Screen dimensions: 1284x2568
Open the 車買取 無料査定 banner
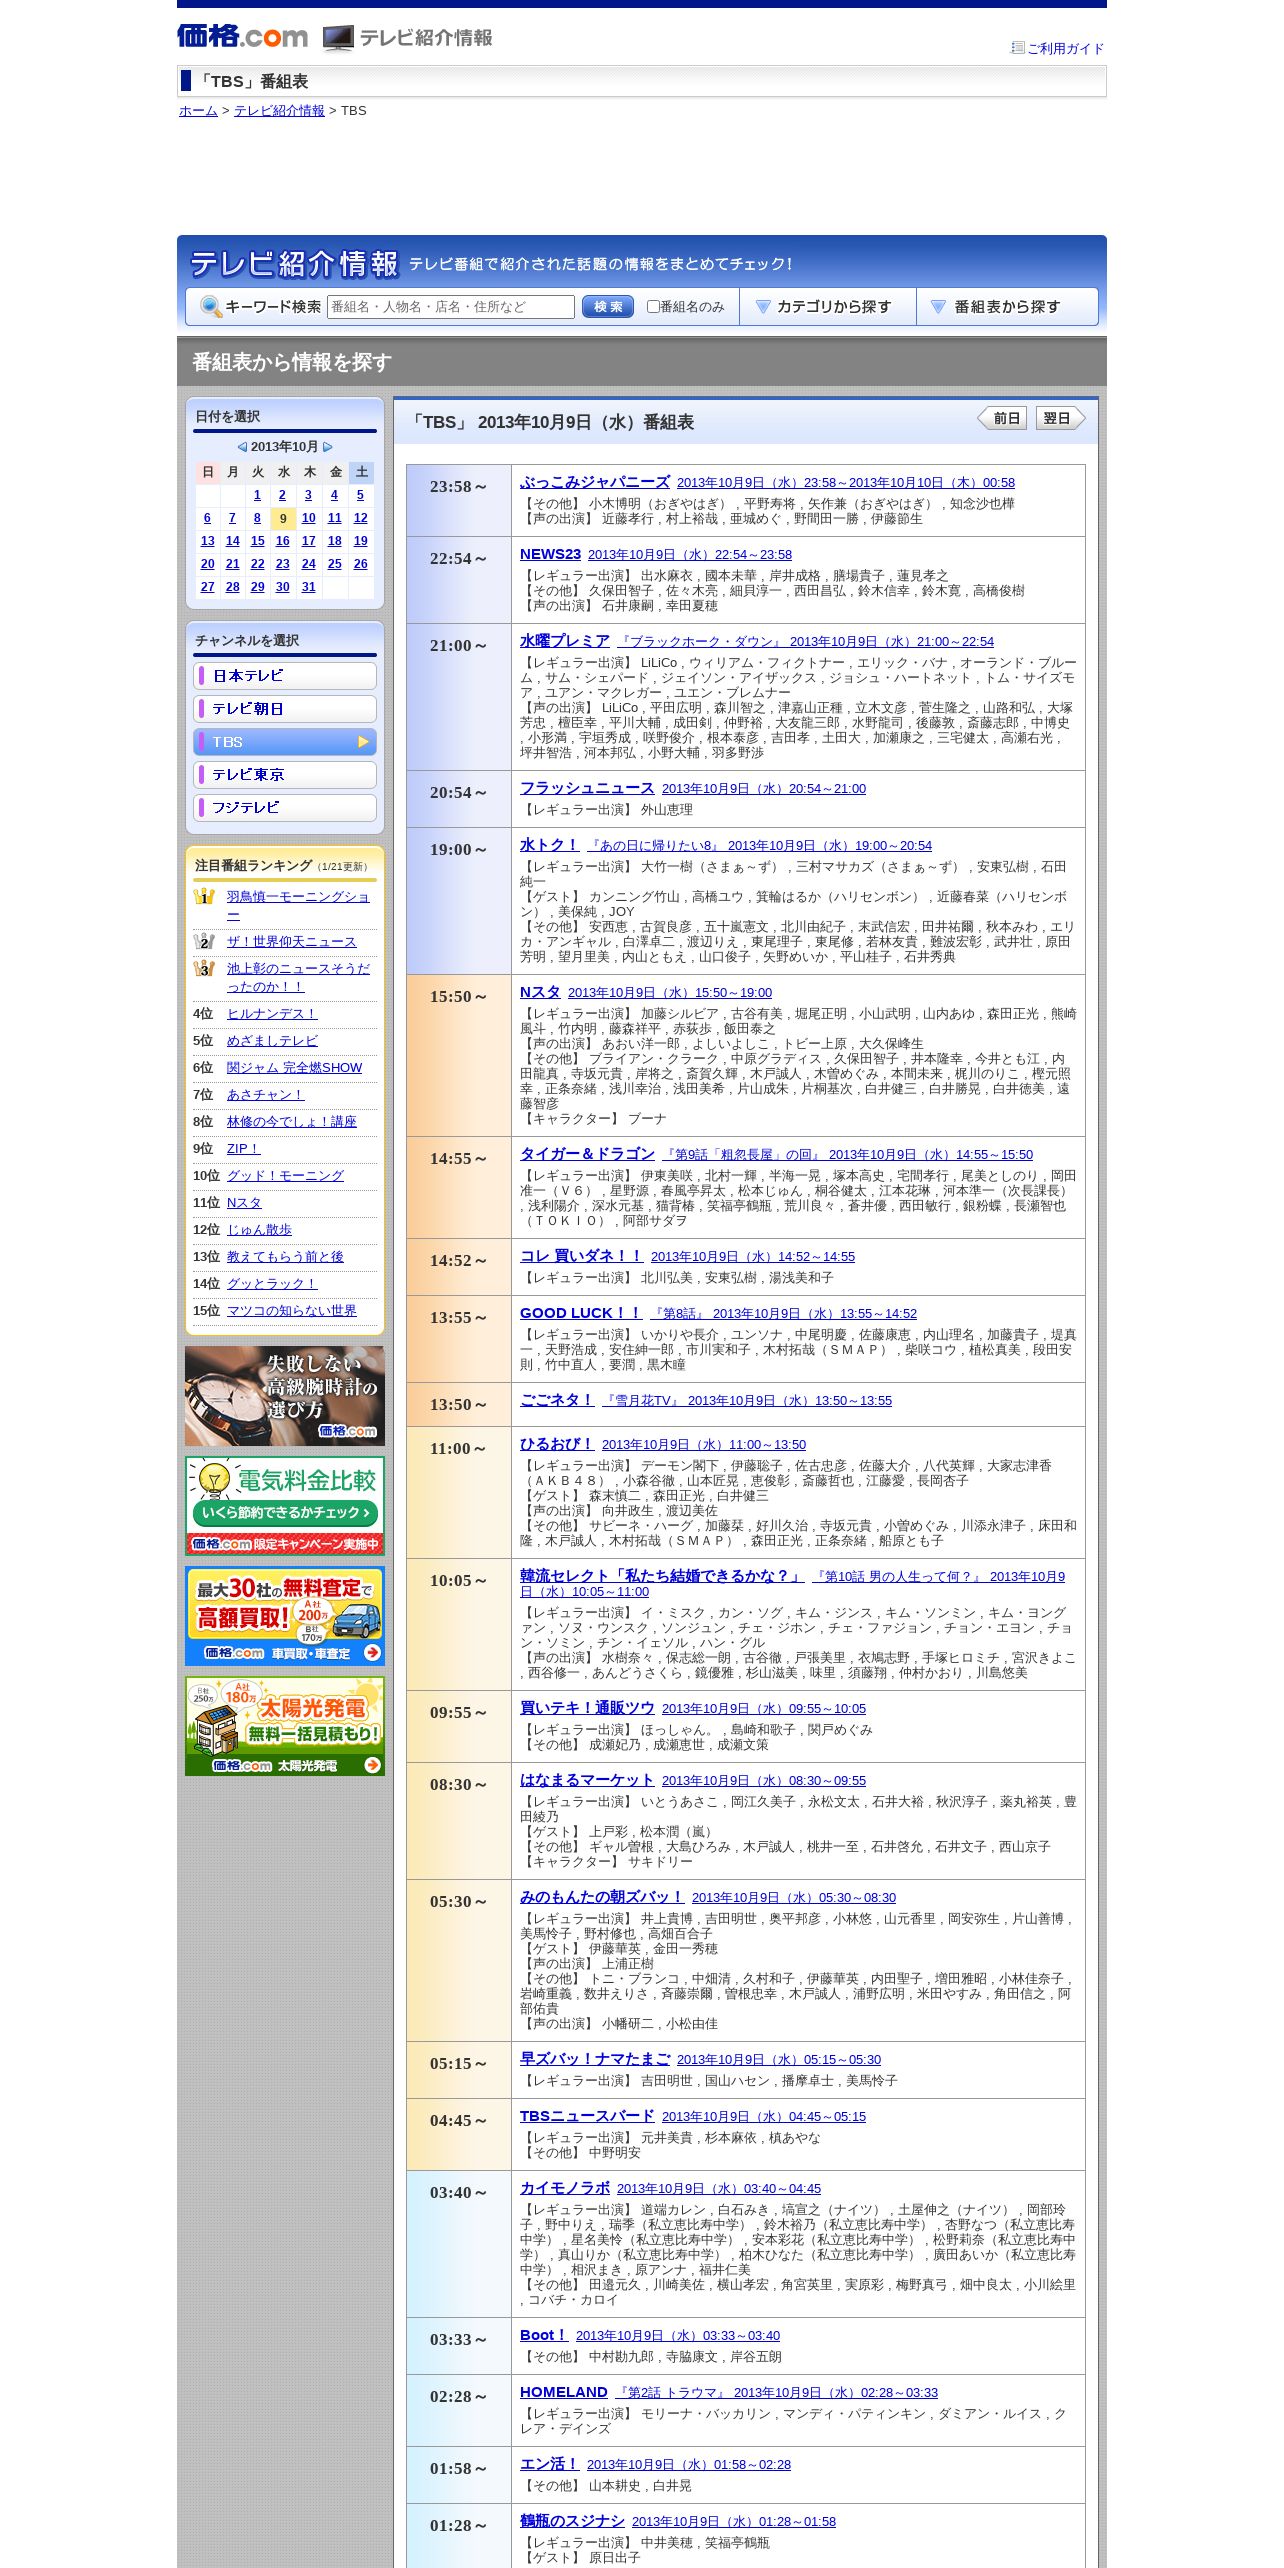pyautogui.click(x=285, y=1616)
